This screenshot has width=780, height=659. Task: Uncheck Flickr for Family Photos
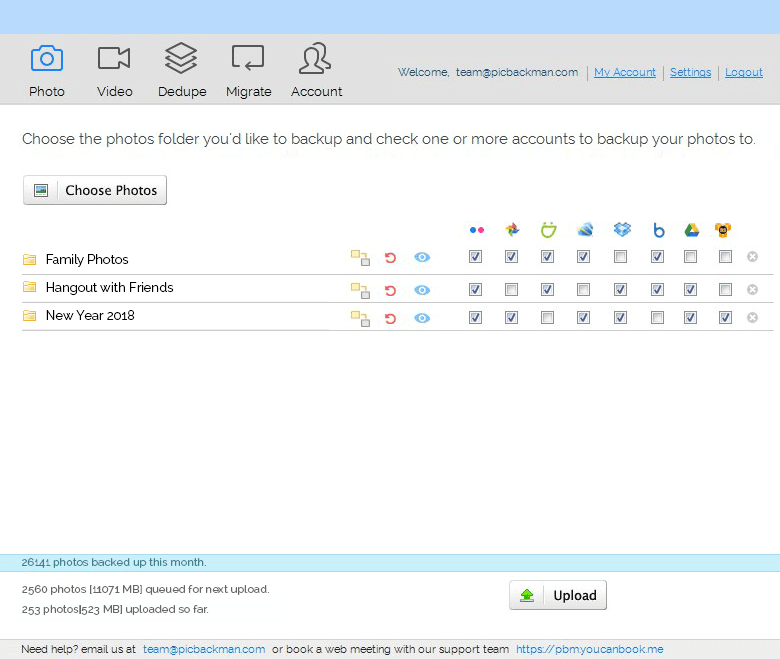click(x=476, y=257)
